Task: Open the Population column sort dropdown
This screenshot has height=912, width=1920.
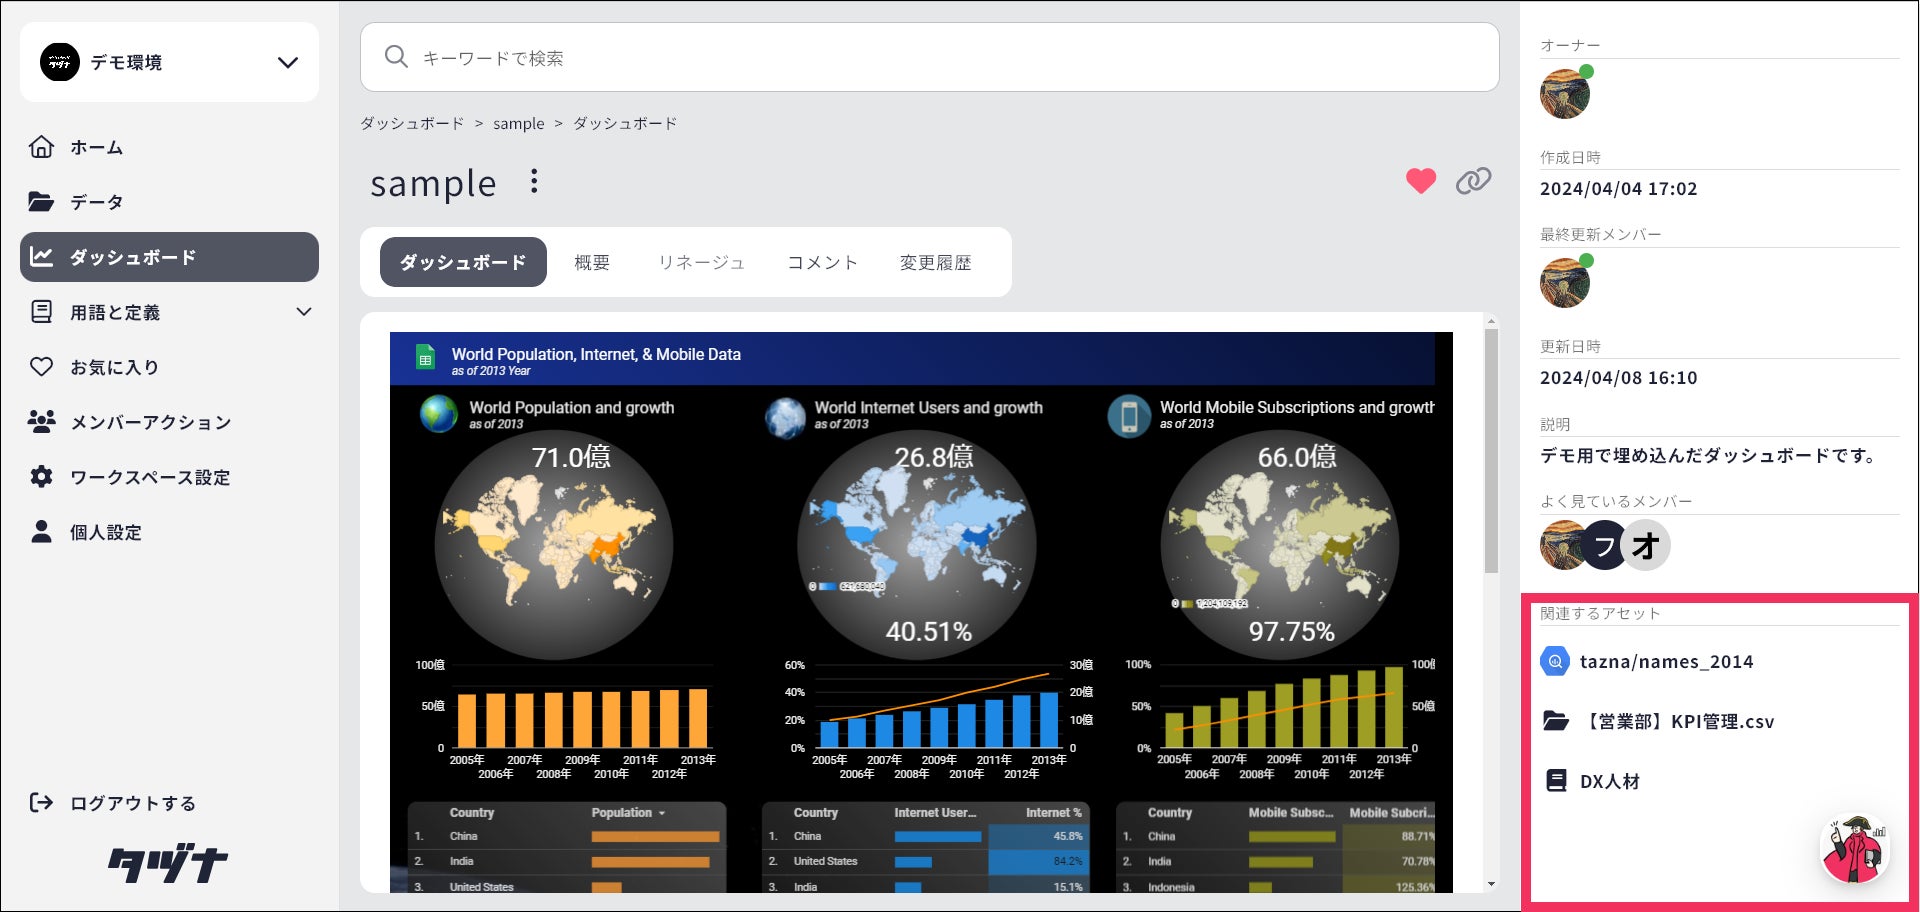Action: (662, 813)
